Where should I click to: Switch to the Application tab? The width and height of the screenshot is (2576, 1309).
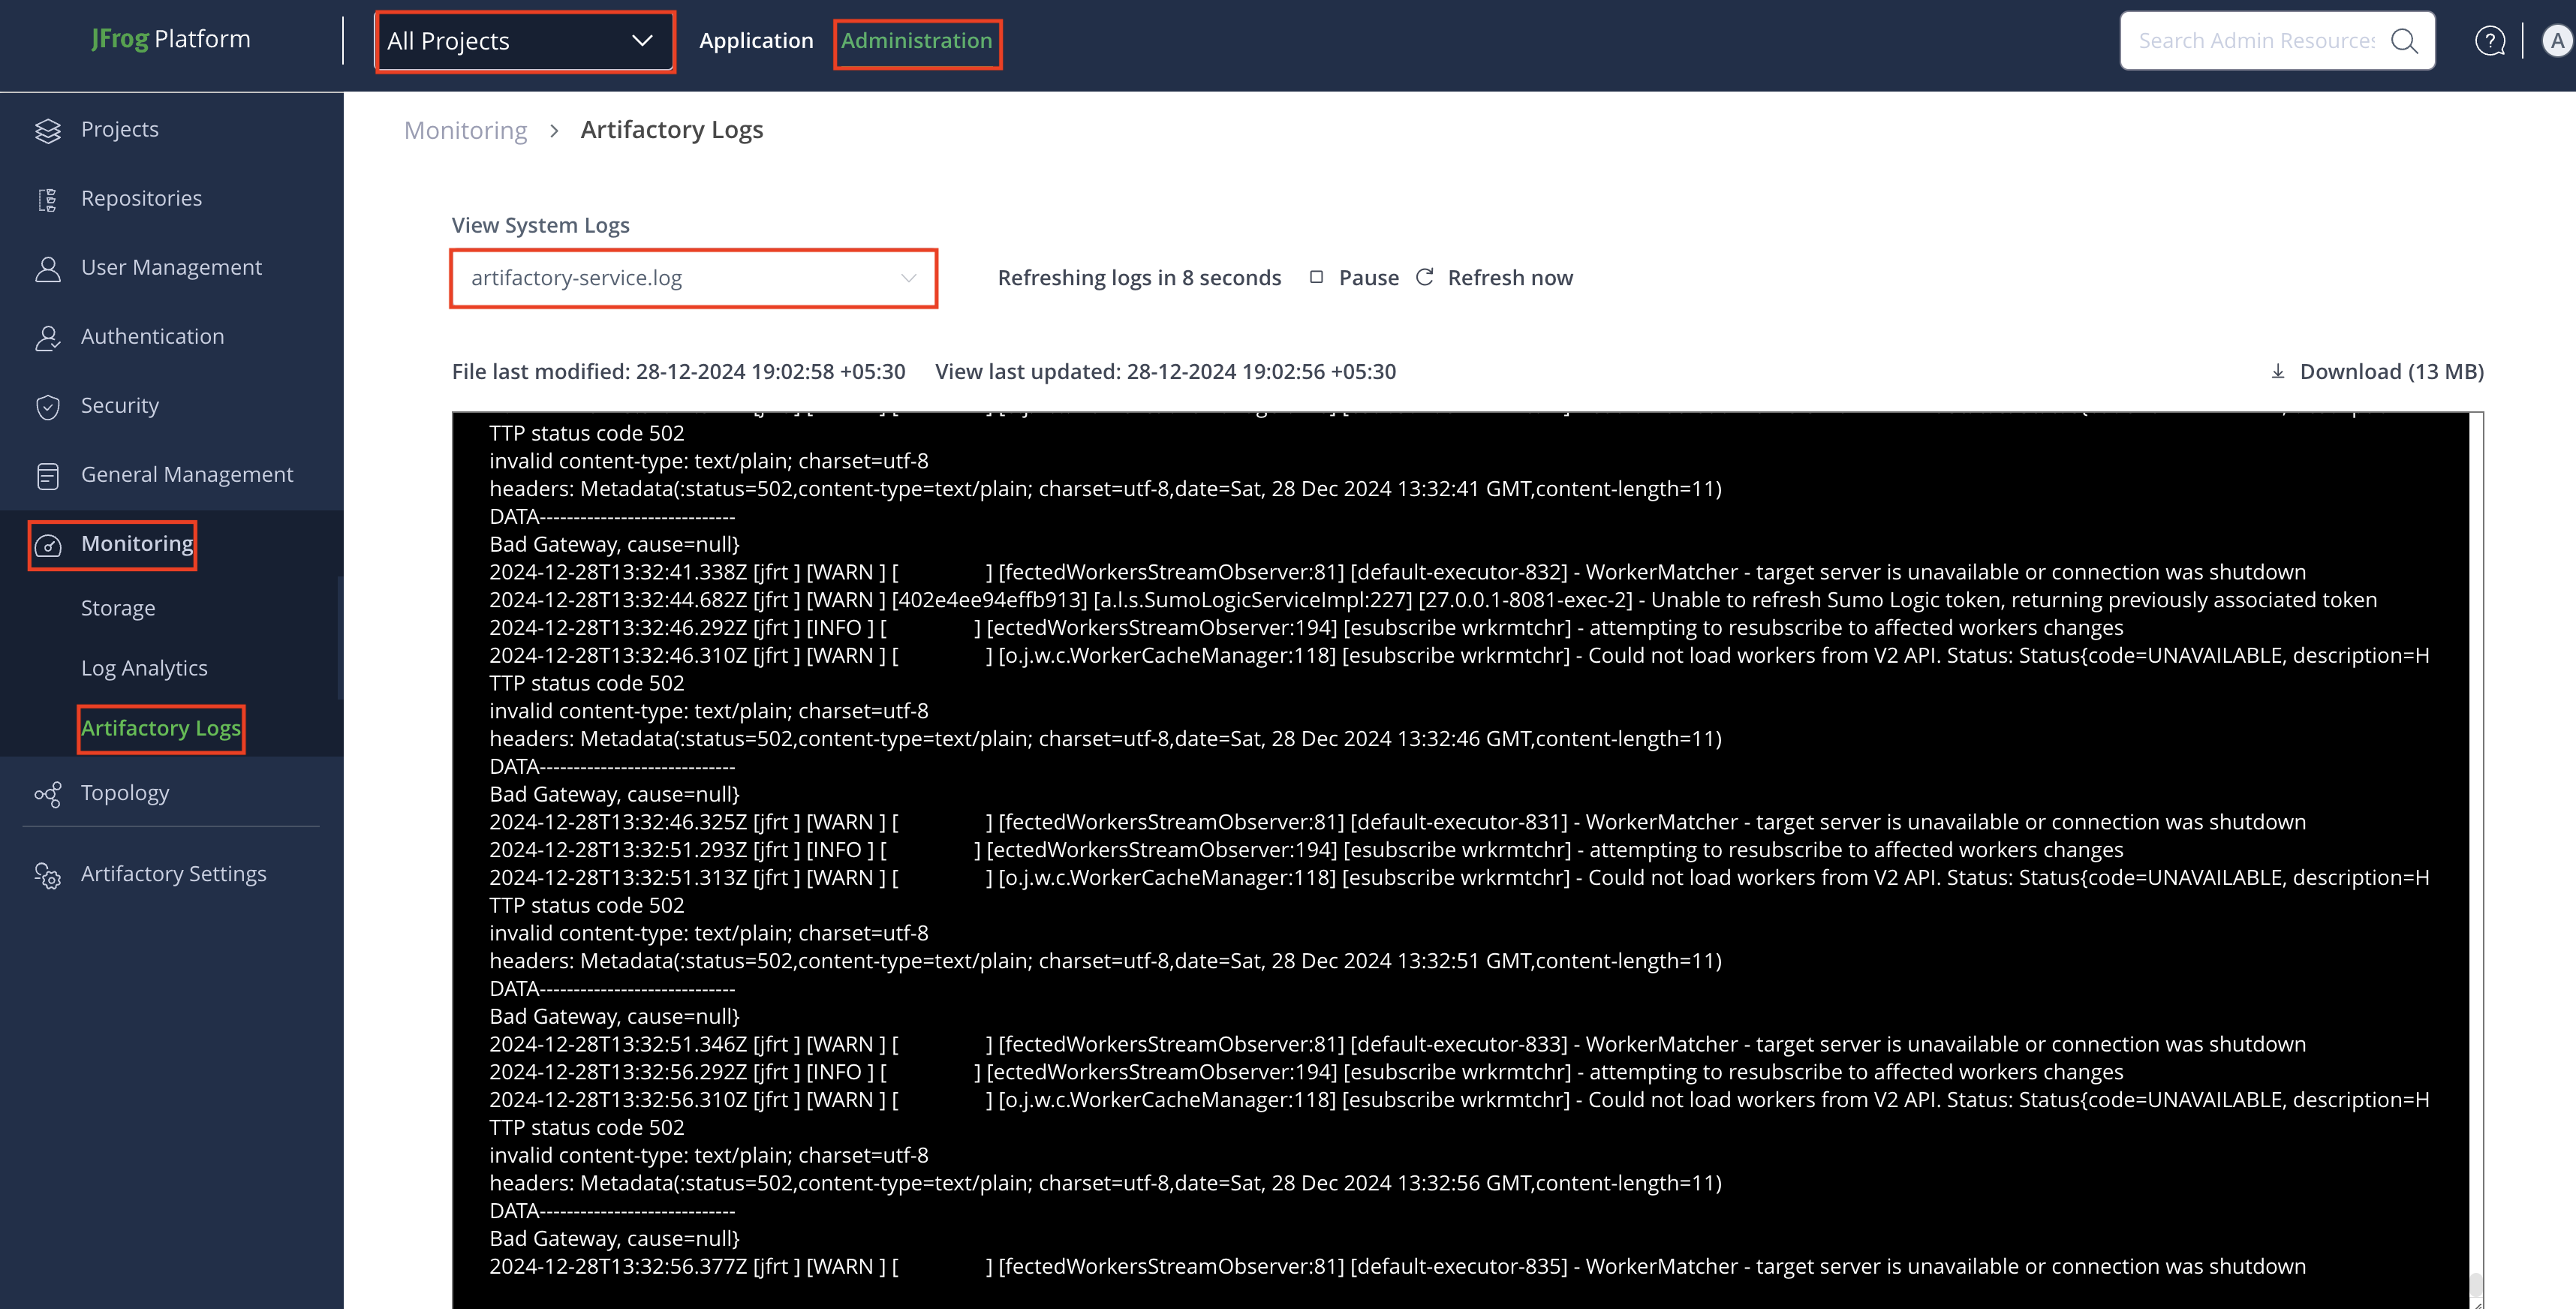click(x=756, y=41)
